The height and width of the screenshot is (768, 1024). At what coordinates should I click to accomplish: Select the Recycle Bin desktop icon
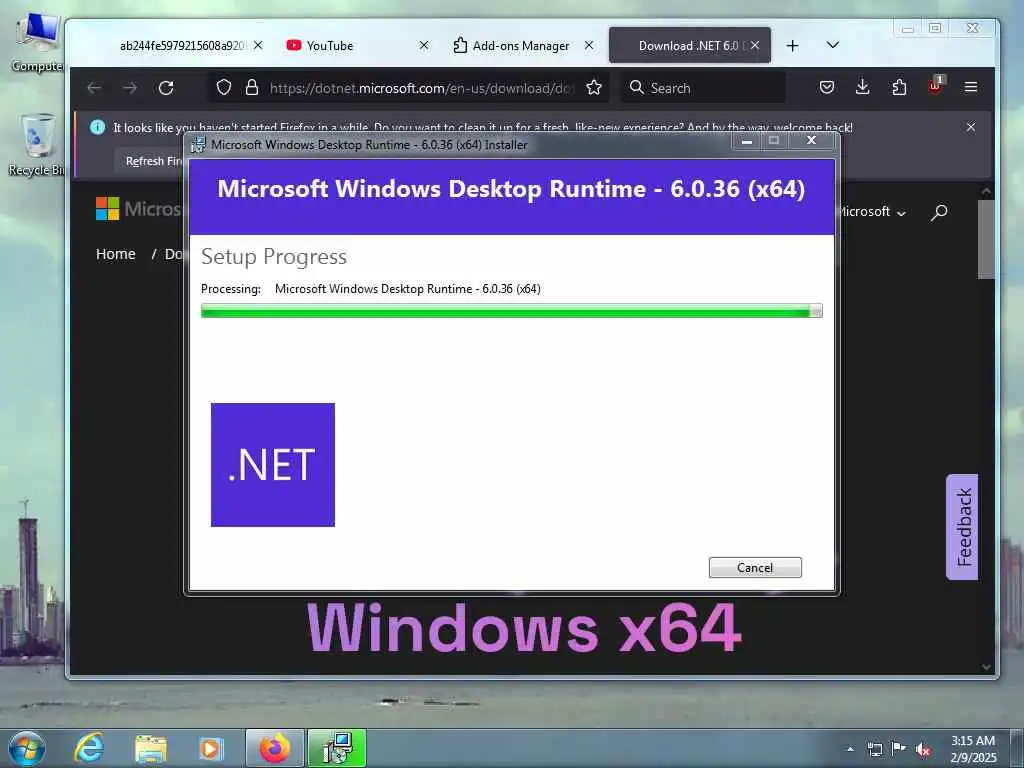pos(37,145)
